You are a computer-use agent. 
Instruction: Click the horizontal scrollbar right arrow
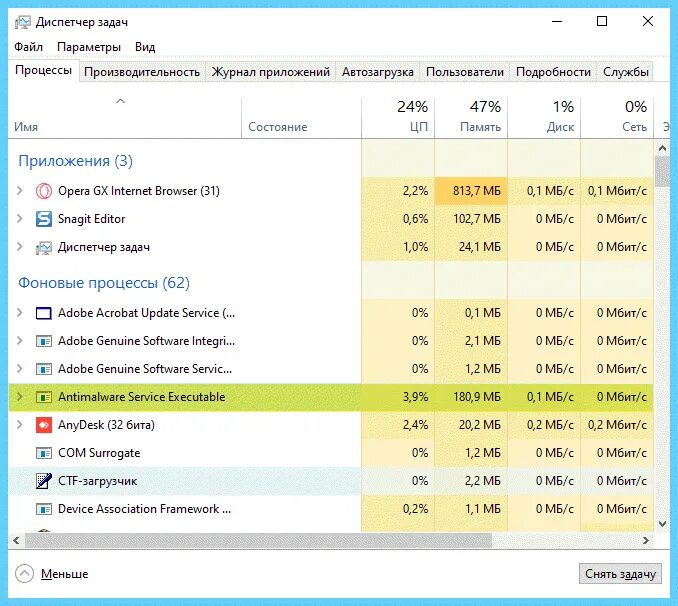tap(646, 540)
